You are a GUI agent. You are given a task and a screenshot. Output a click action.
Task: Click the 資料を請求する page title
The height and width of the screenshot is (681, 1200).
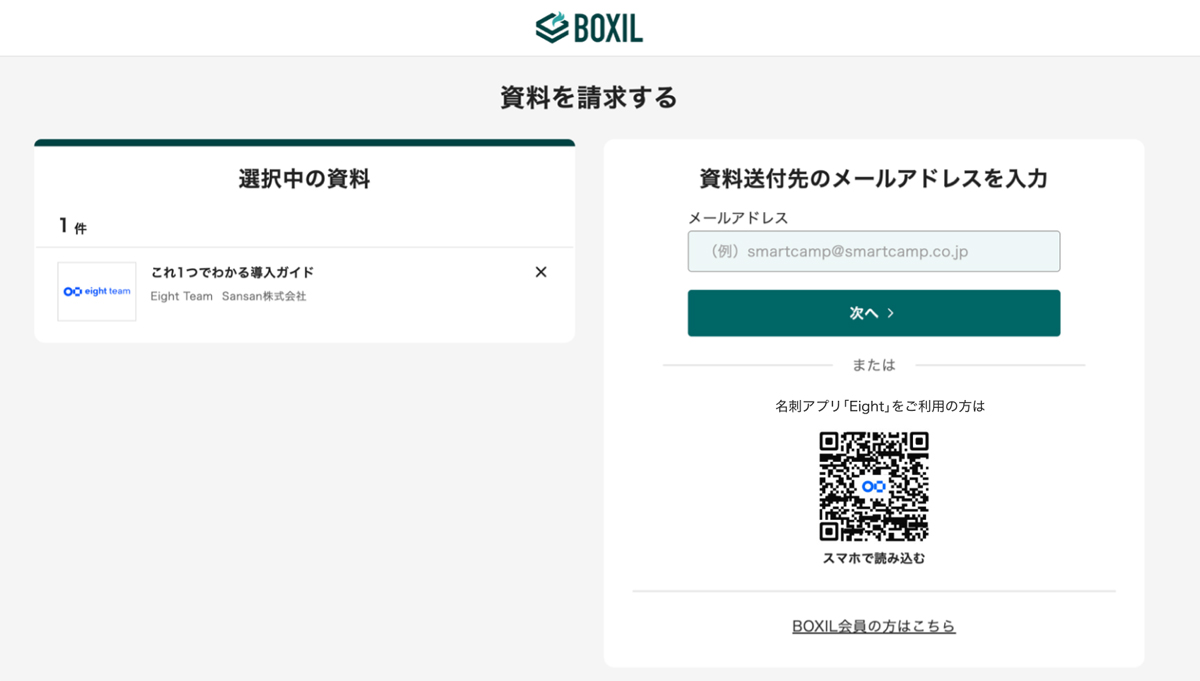[589, 97]
